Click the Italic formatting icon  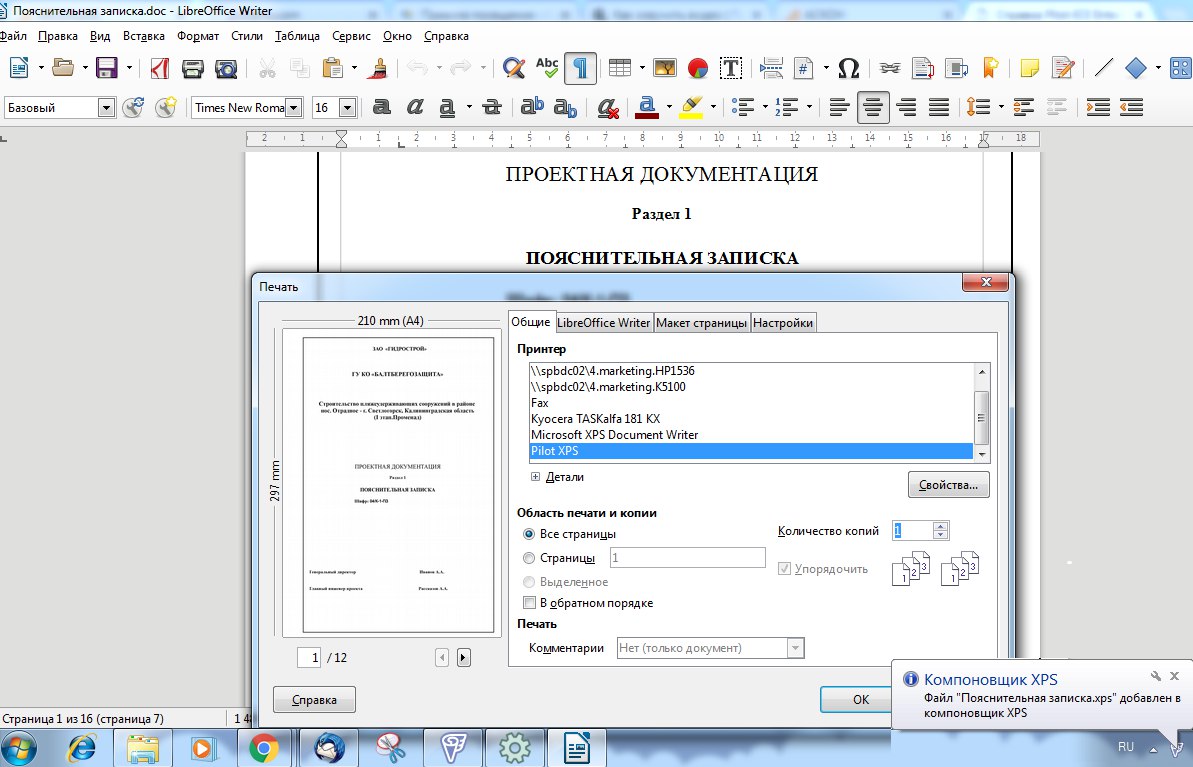[415, 107]
